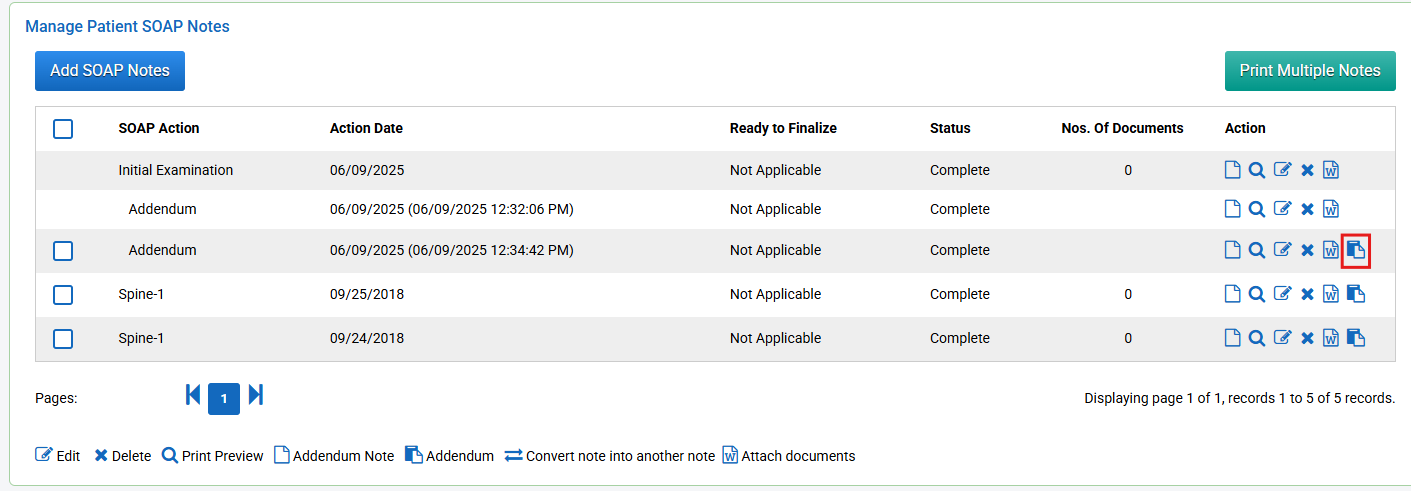
Task: Open print preview of 09/24/2018 Spine-1
Action: click(x=1257, y=338)
